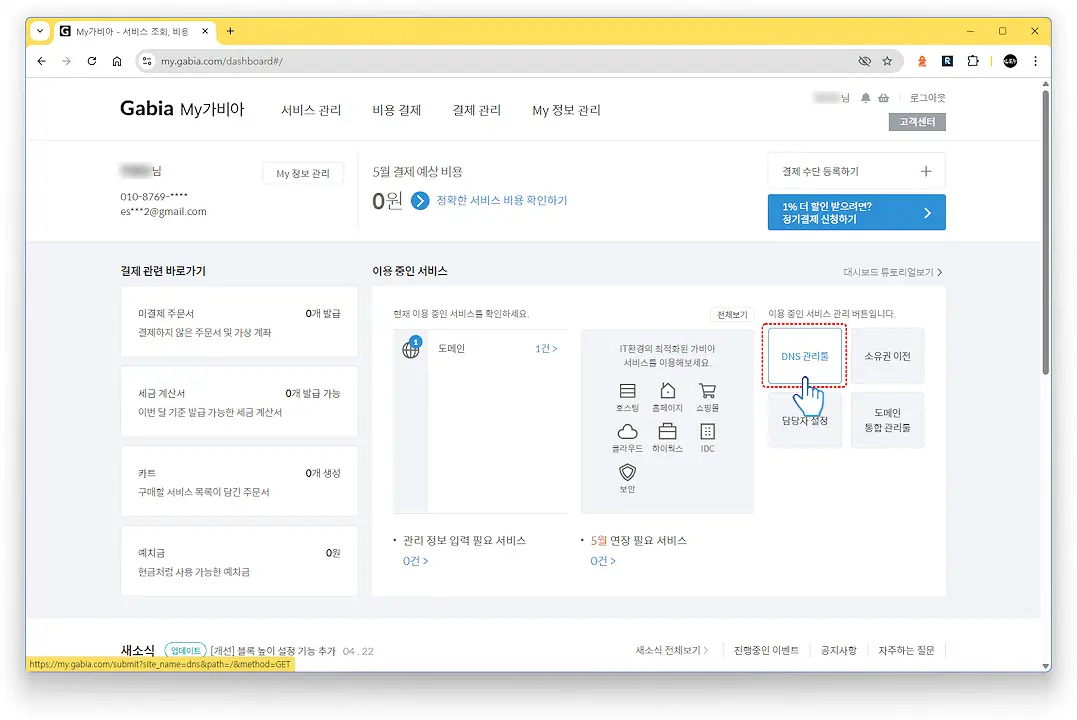Open the Chrome three-dot menu
This screenshot has width=1077, height=720.
(1035, 61)
